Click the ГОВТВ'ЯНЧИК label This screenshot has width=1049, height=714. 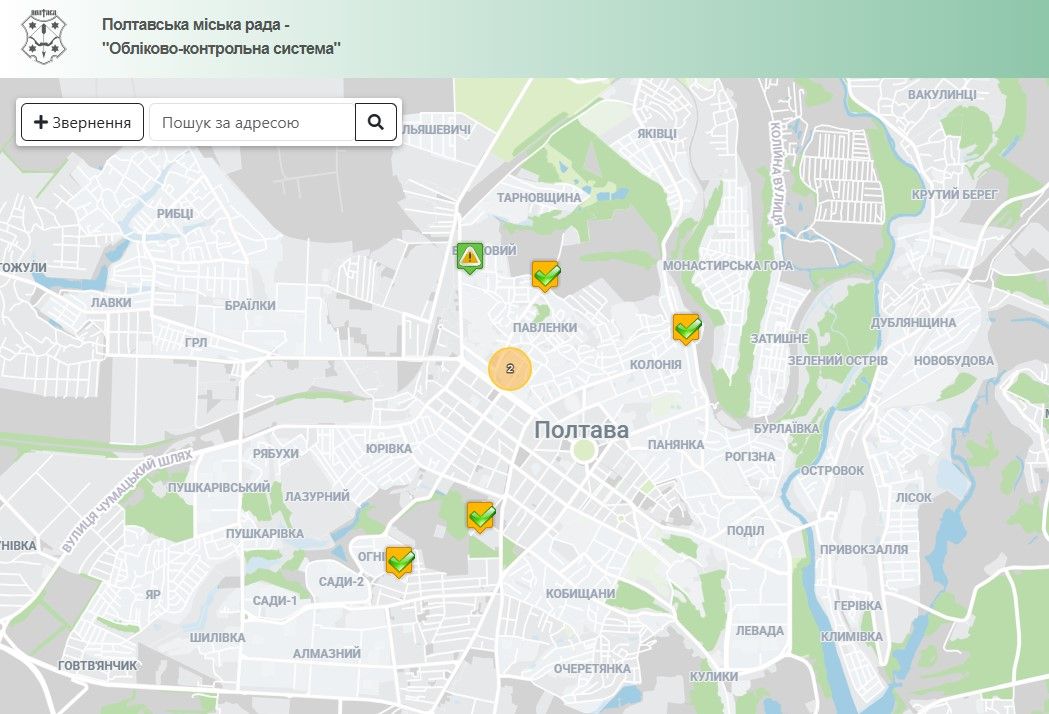point(98,665)
